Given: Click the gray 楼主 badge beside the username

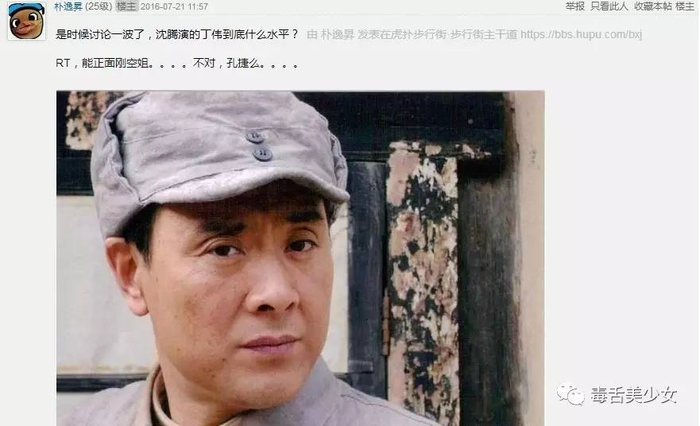Looking at the screenshot, I should coord(126,7).
